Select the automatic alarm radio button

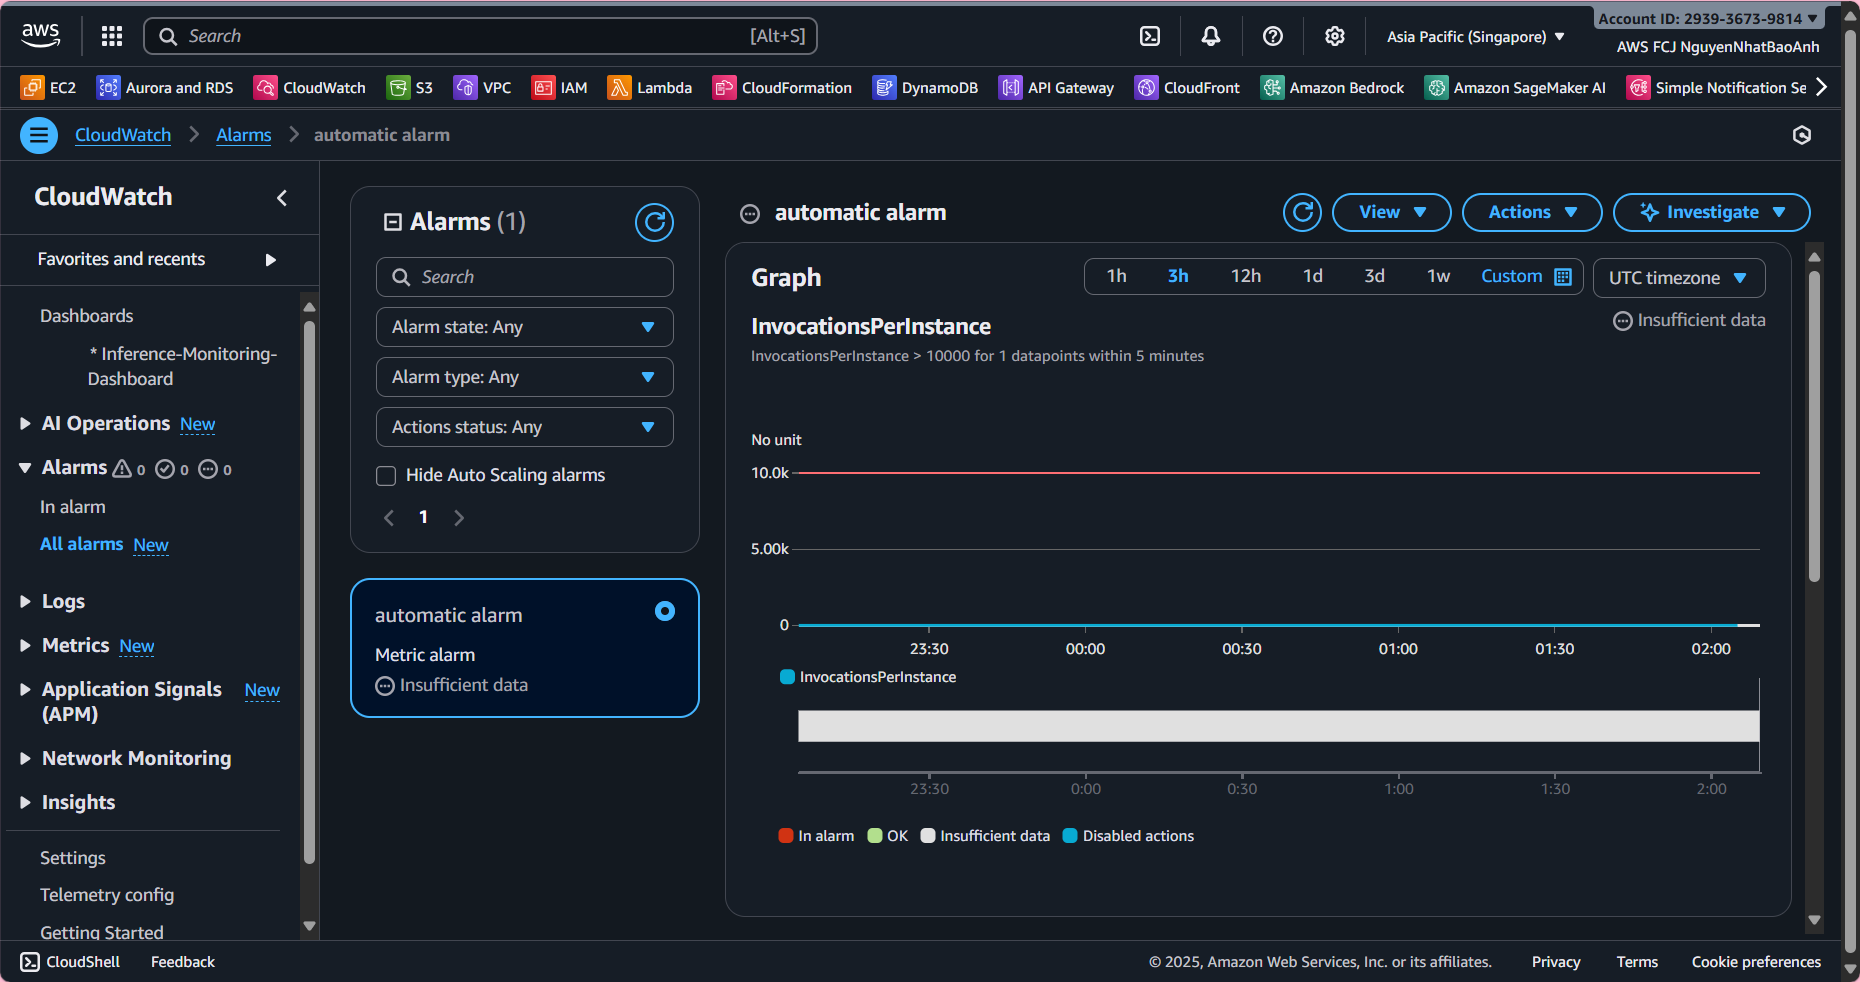tap(665, 611)
